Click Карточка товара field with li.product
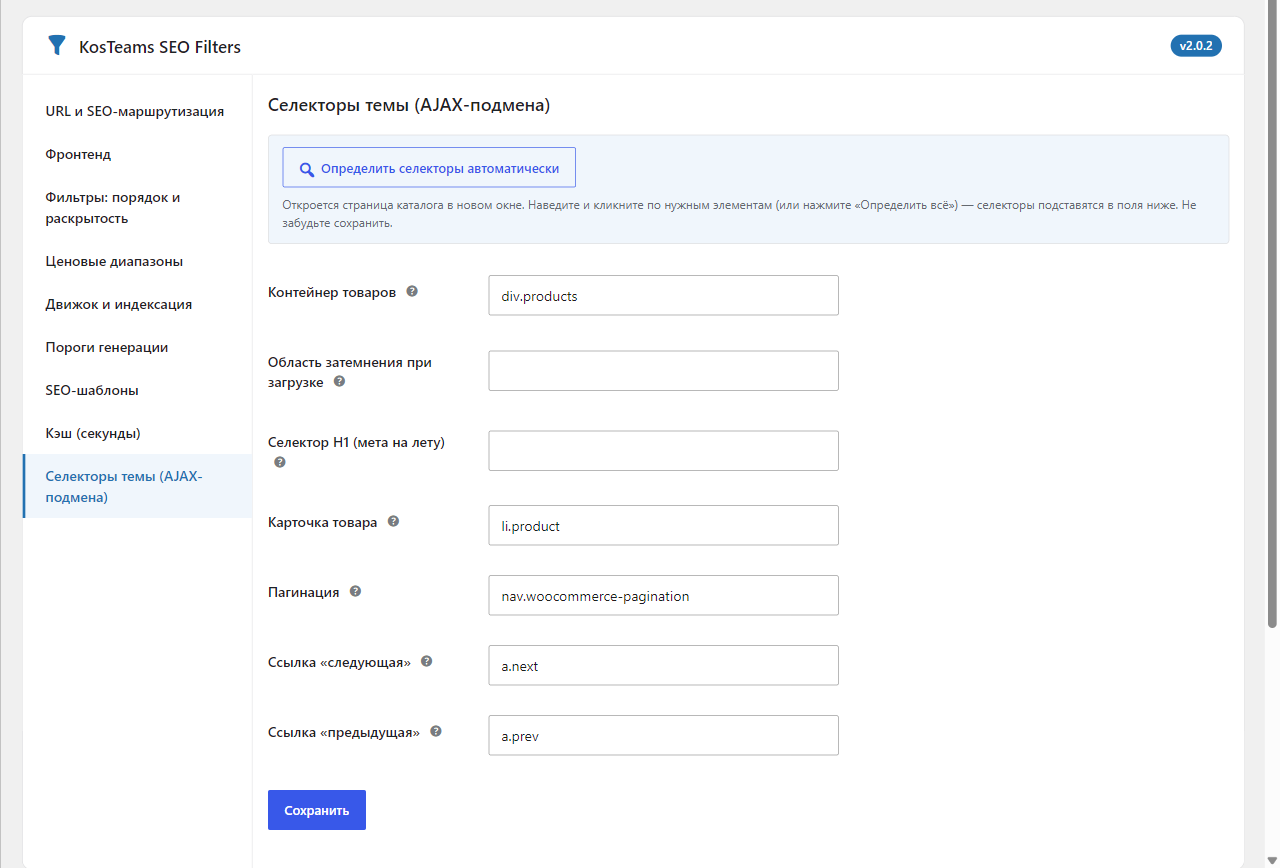 click(x=663, y=526)
